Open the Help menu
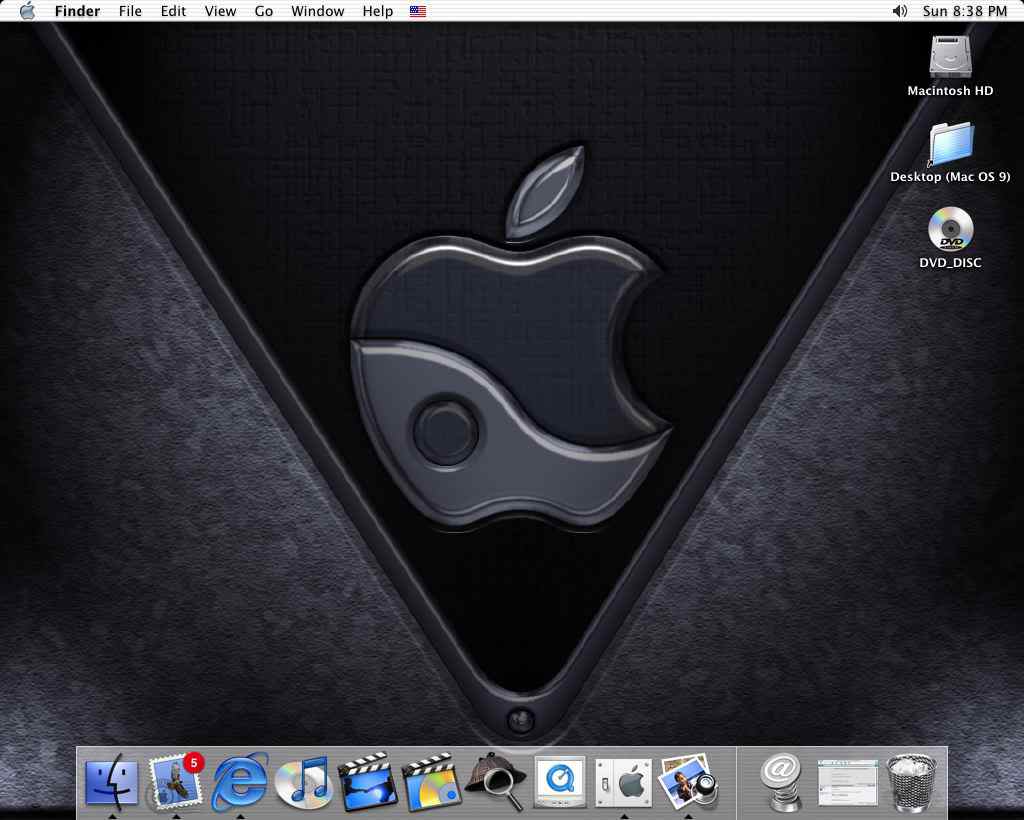 coord(377,11)
